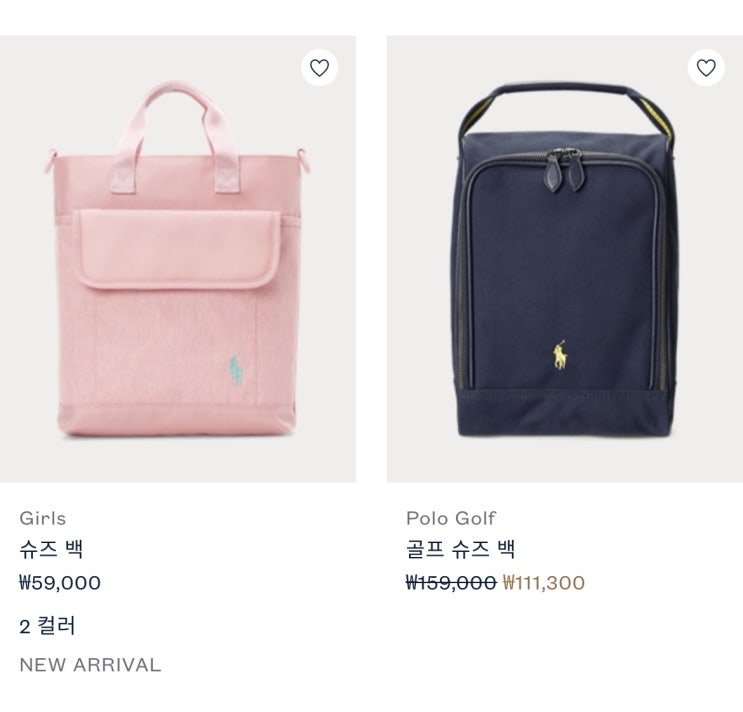
Task: Click the NEW ARRIVAL badge
Action: pos(91,665)
